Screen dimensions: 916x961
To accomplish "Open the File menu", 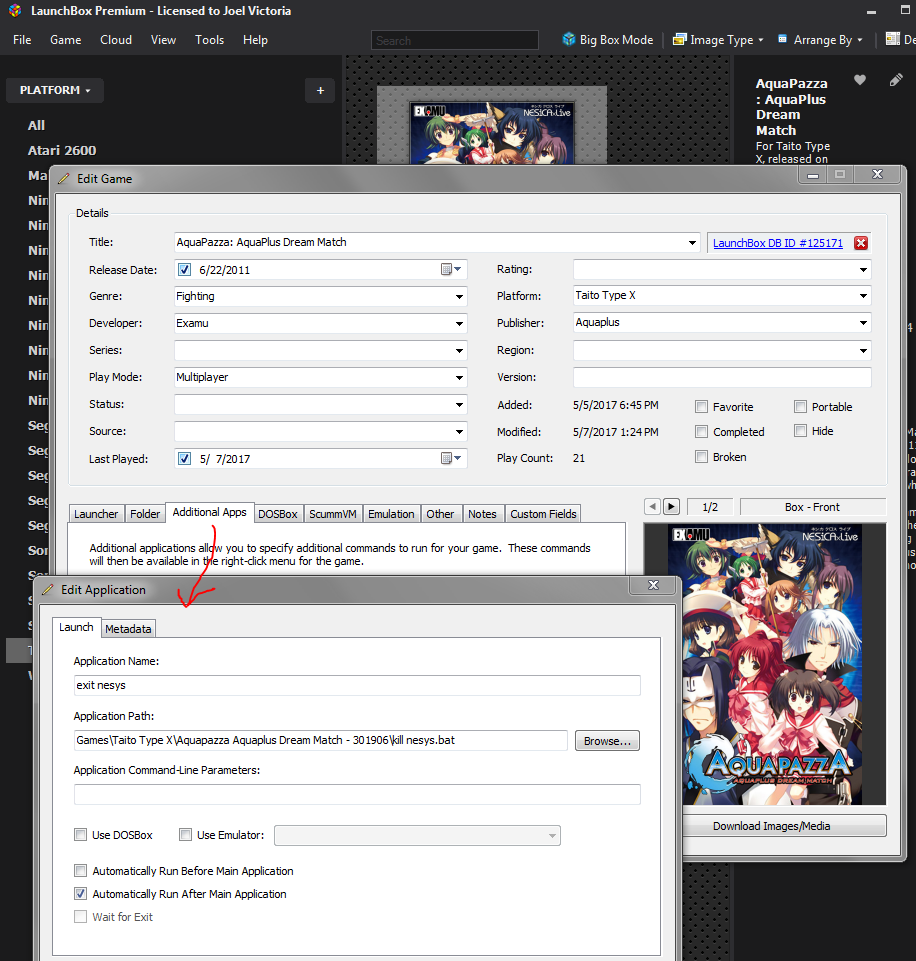I will (22, 40).
